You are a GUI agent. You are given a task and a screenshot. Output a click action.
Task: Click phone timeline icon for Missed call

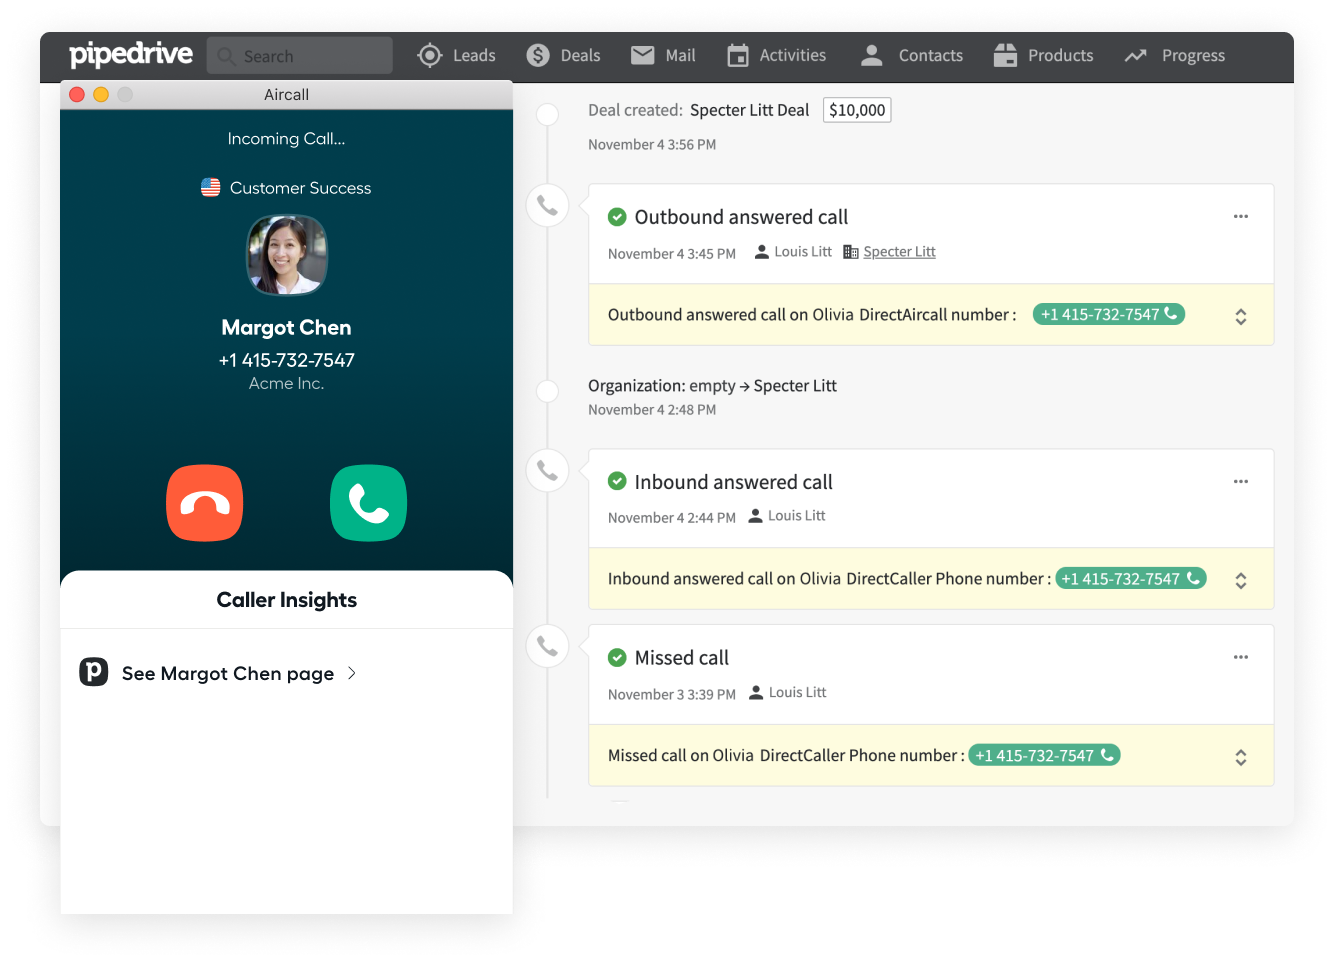click(x=548, y=647)
